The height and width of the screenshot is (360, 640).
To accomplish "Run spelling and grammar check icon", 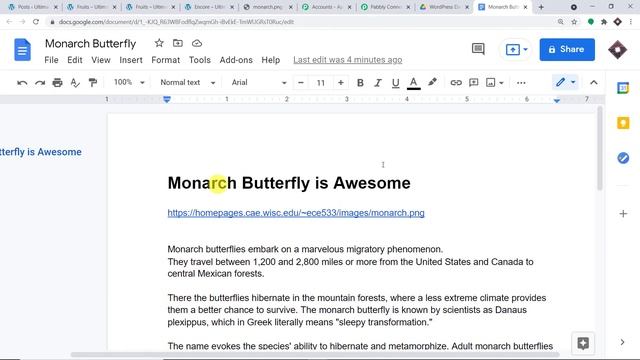I will (x=75, y=83).
